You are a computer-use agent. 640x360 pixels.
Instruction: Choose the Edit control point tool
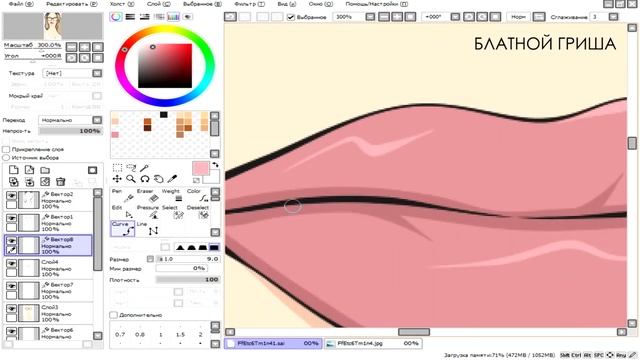123,212
